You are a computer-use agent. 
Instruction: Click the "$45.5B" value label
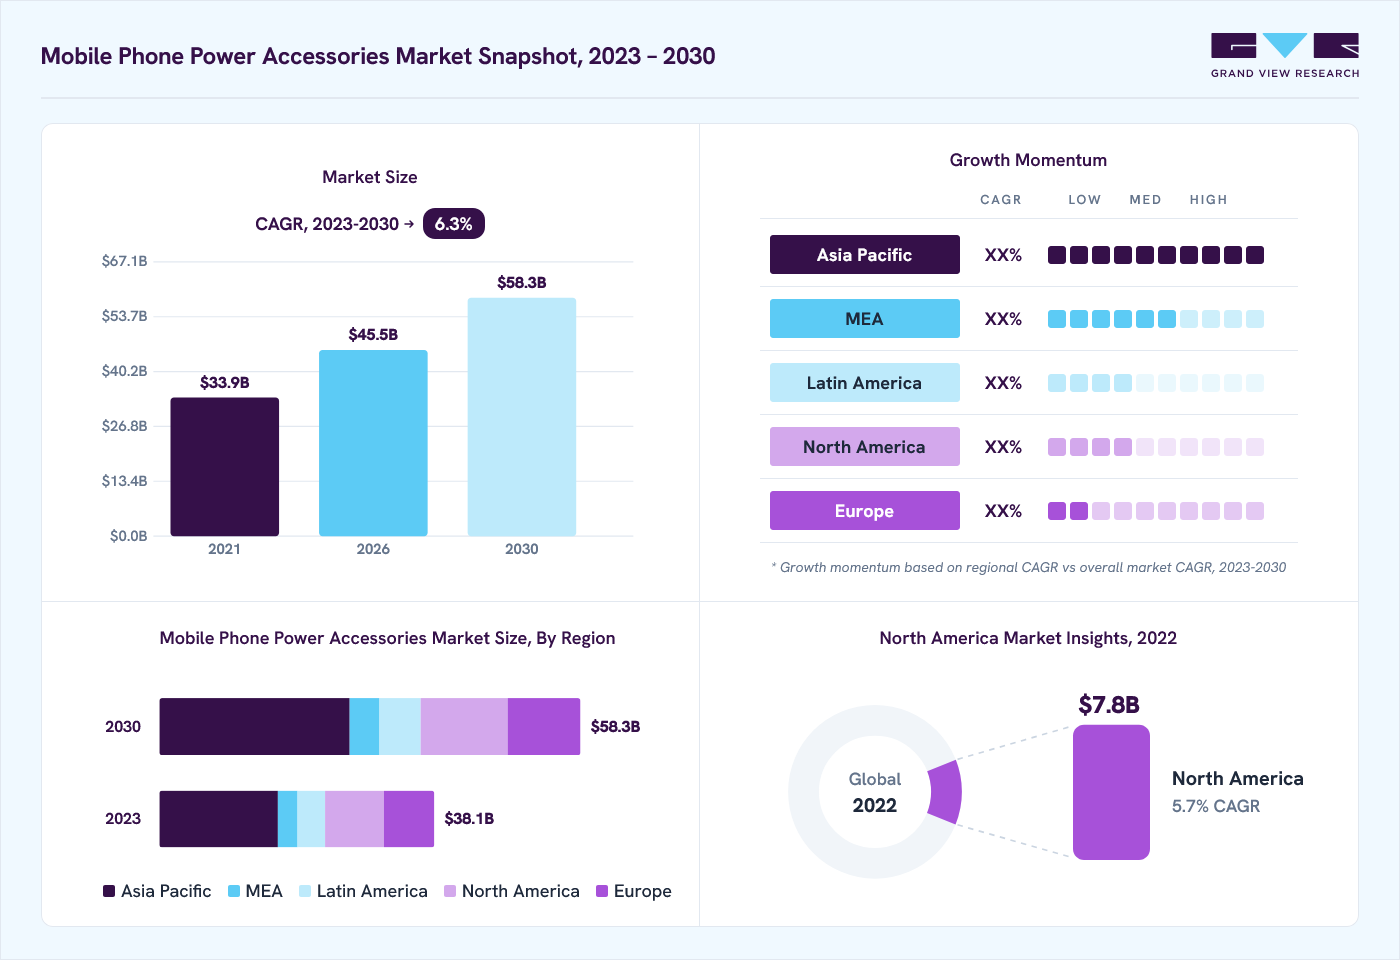373,335
